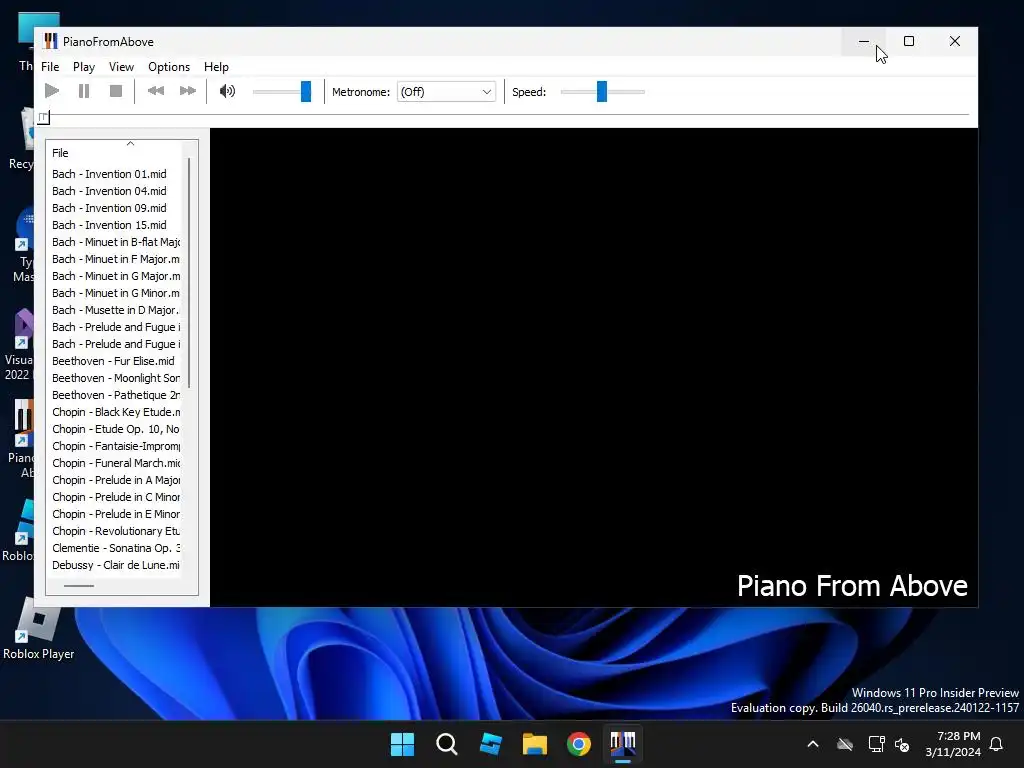1024x768 pixels.
Task: Select Bach - Invention 01.mid
Action: 109,174
